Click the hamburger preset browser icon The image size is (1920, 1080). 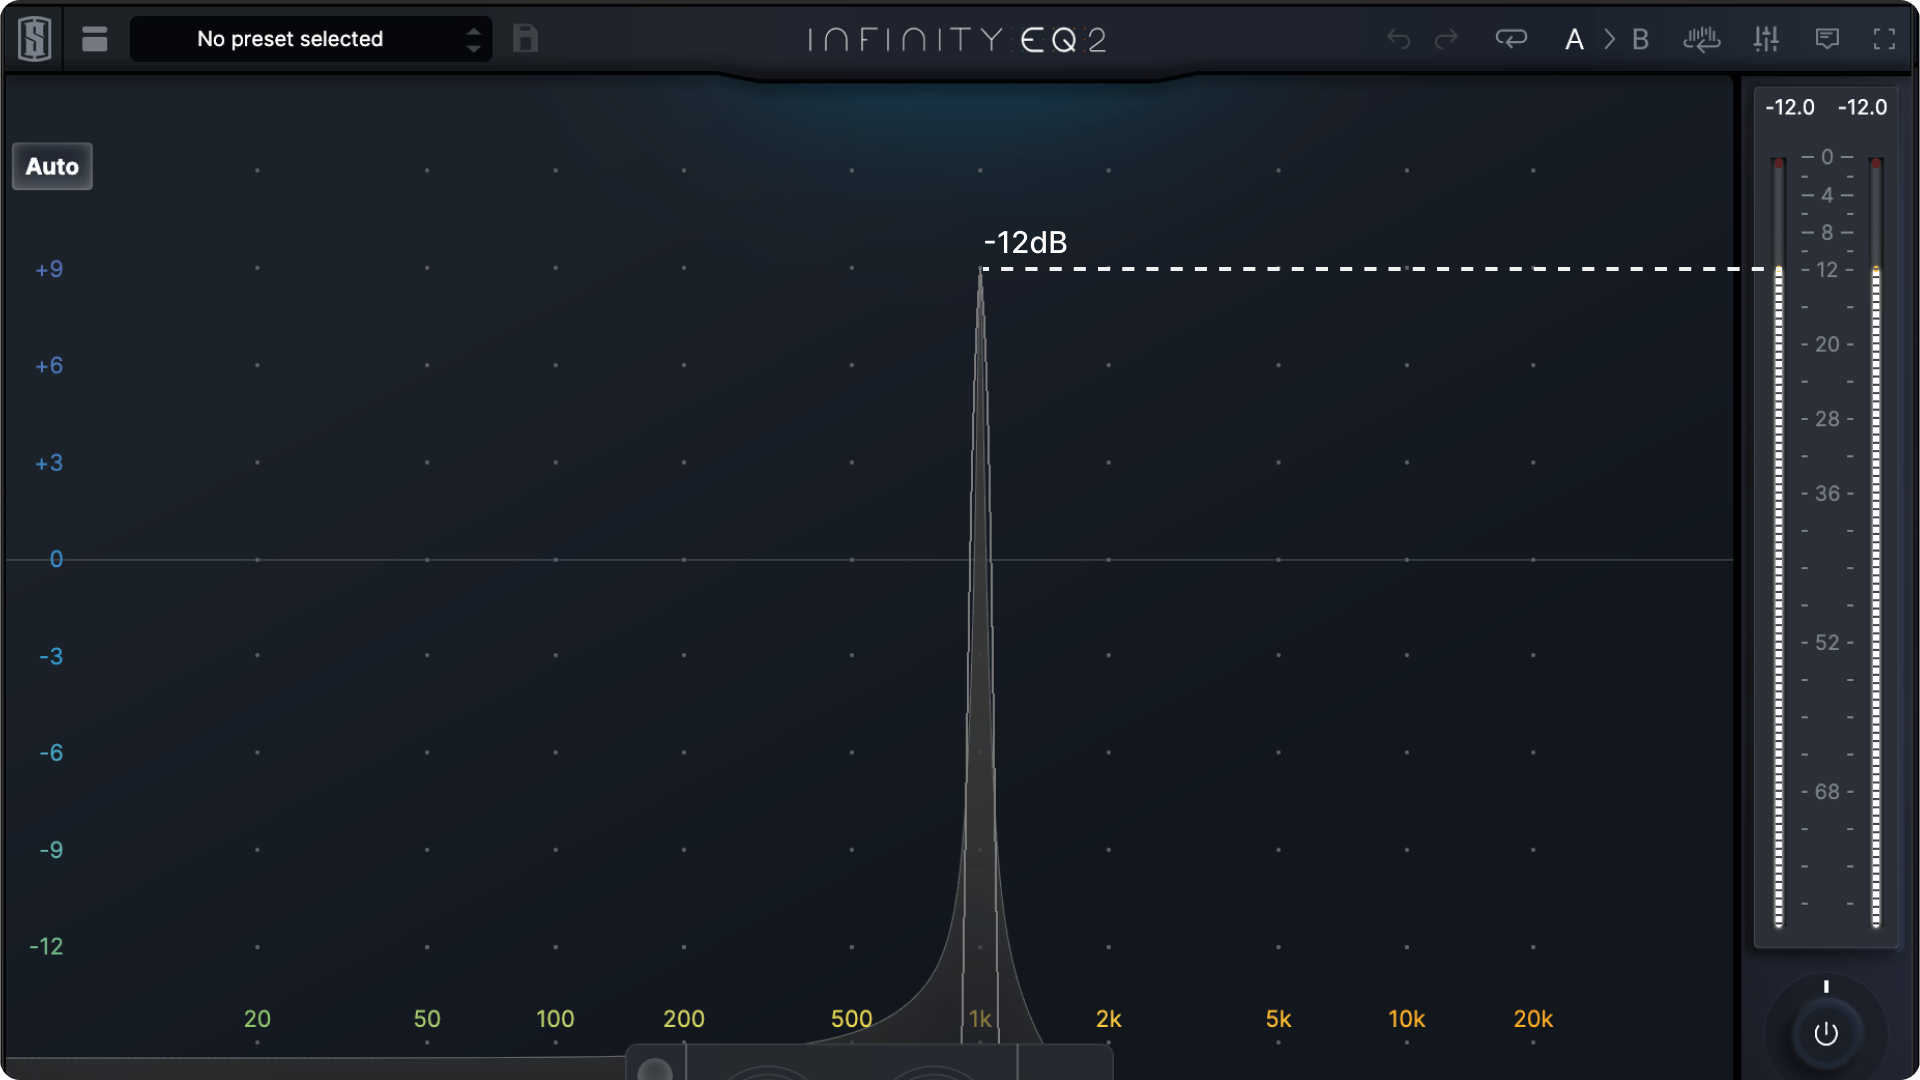[95, 38]
